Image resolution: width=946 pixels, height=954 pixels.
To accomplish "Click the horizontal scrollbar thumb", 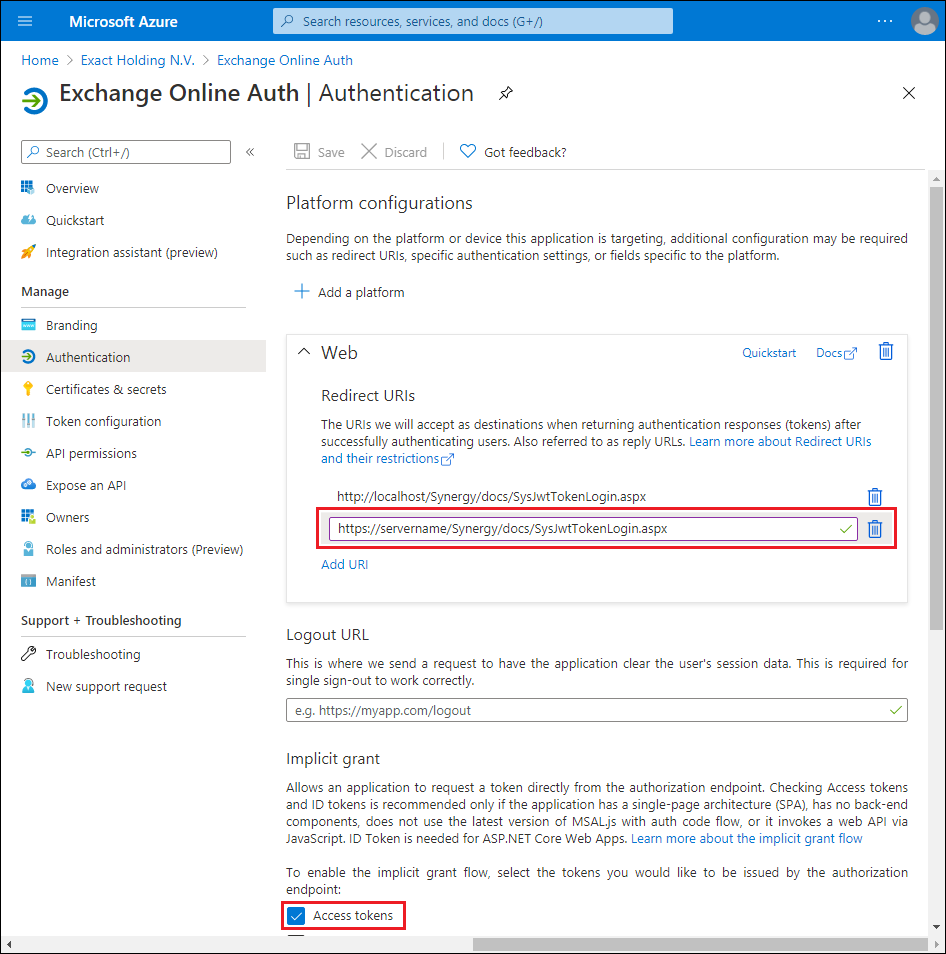I will [701, 944].
